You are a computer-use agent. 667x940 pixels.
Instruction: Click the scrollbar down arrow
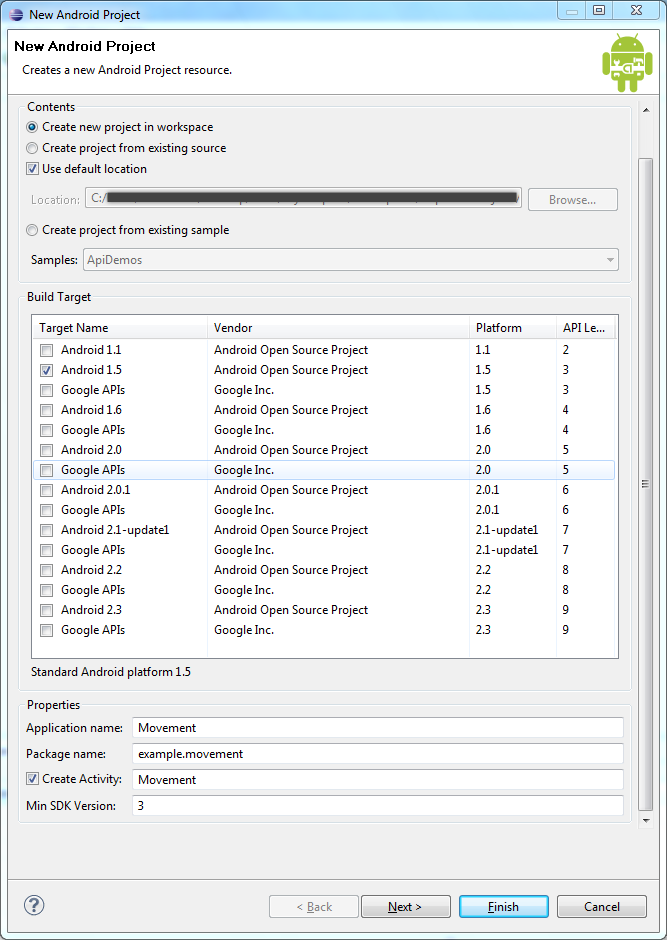[646, 820]
